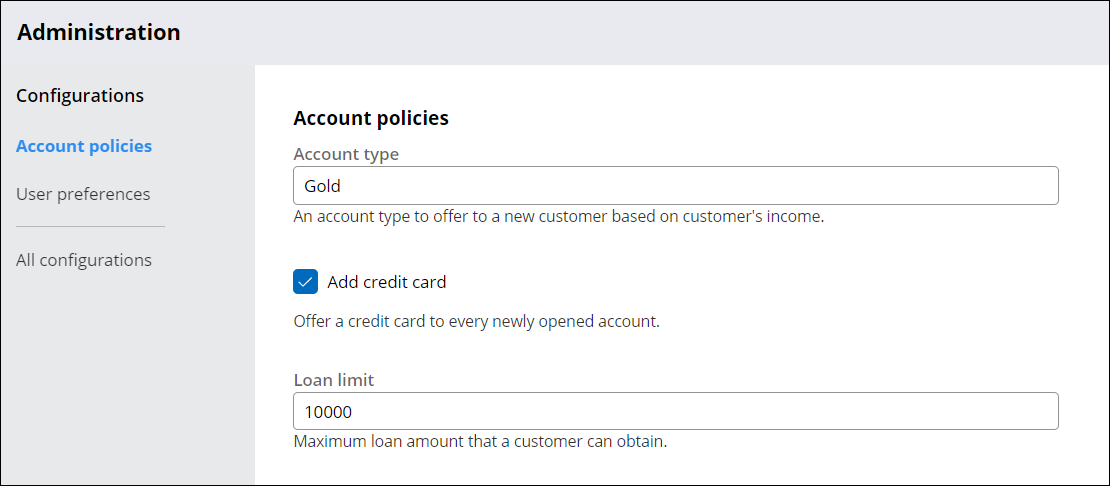The width and height of the screenshot is (1110, 486).
Task: Click the Administration header title
Action: (99, 32)
